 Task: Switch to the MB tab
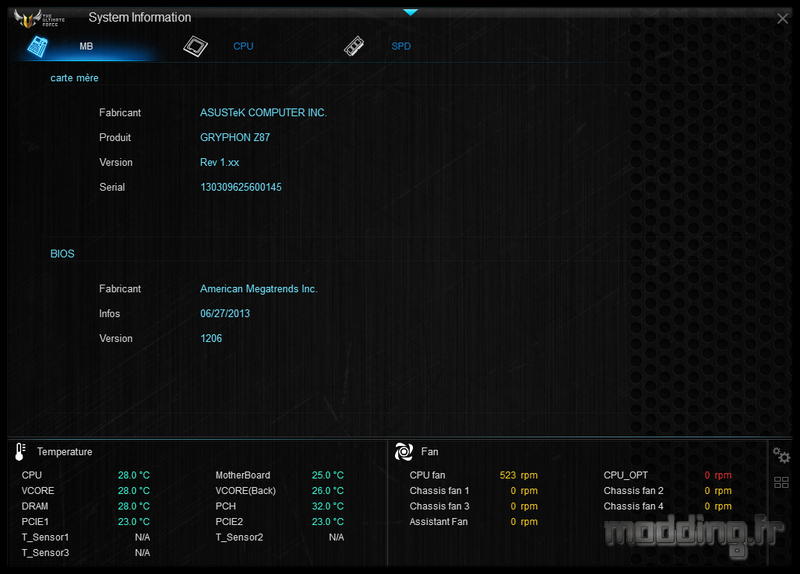[x=86, y=46]
